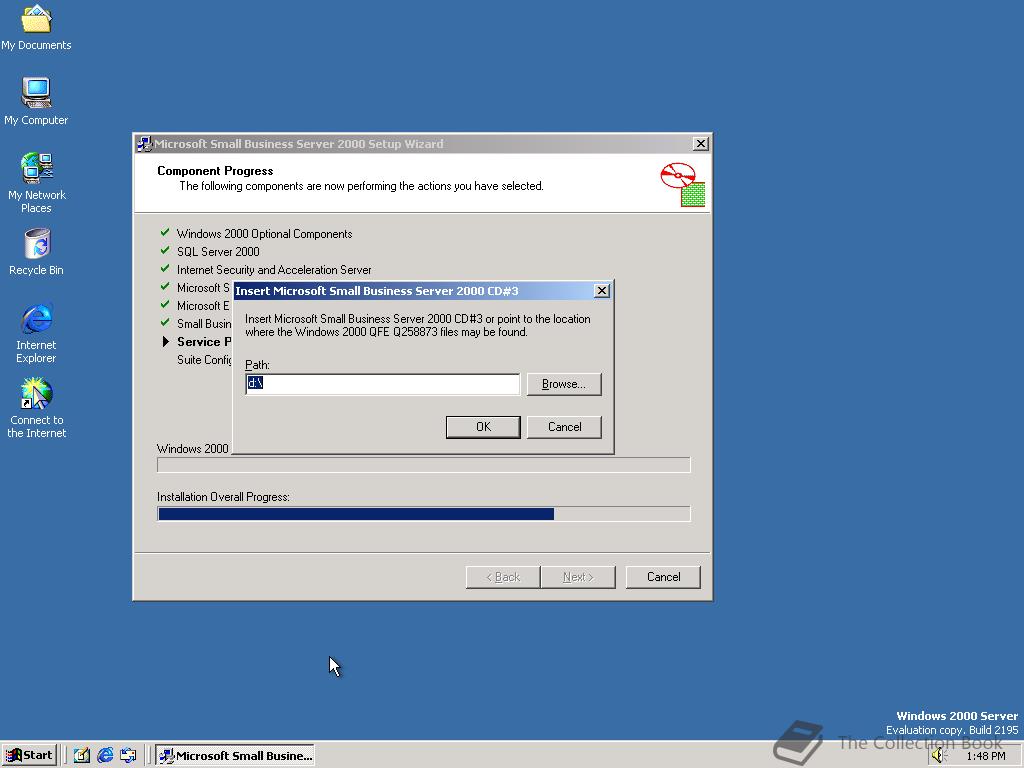
Task: Click the Suite Config list entry
Action: click(x=204, y=360)
